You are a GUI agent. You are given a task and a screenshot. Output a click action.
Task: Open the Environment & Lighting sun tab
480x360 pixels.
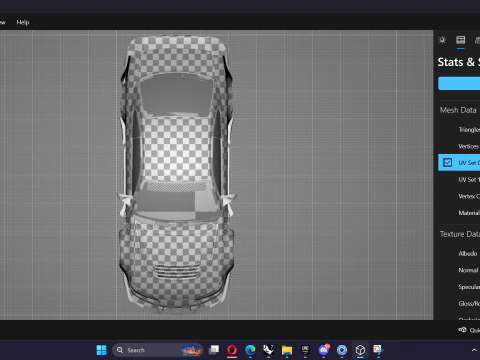click(442, 40)
